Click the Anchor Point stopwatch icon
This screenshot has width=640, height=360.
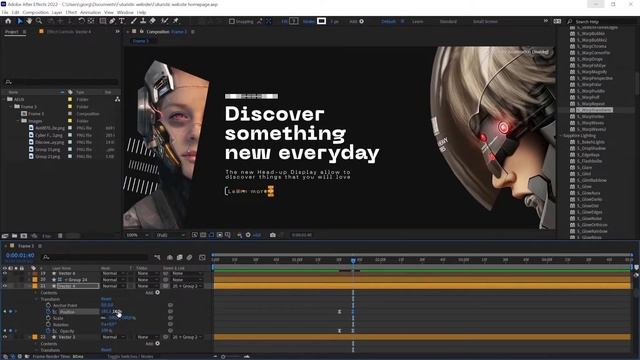(x=48, y=305)
